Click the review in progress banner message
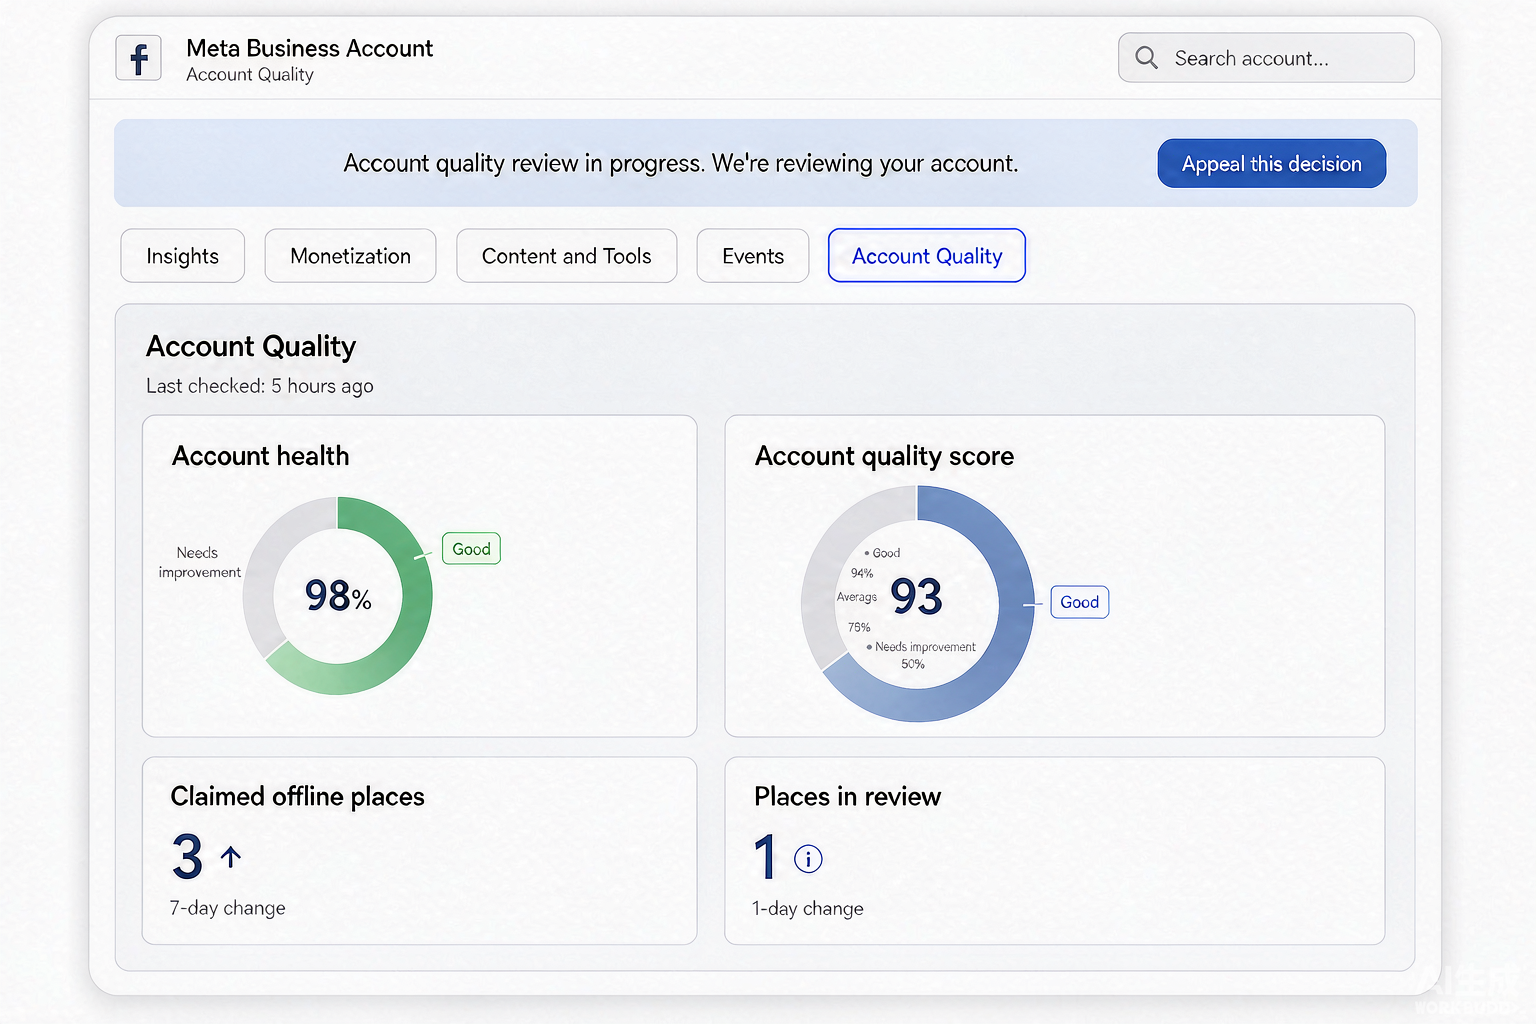The image size is (1536, 1024). (681, 163)
